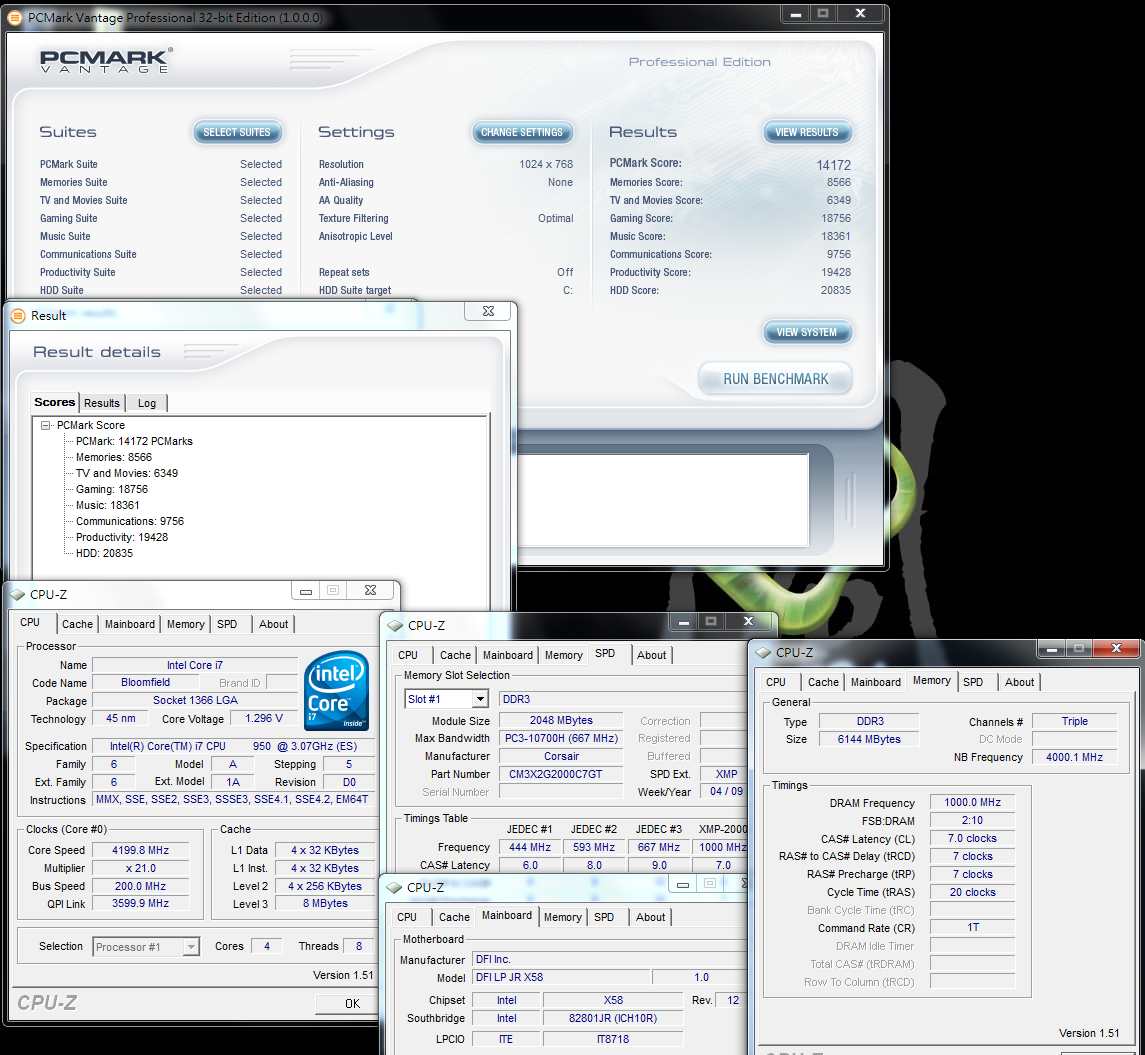This screenshot has height=1055, width=1145.
Task: Click the Bus Speed value 200.0 MHz
Action: pyautogui.click(x=140, y=886)
